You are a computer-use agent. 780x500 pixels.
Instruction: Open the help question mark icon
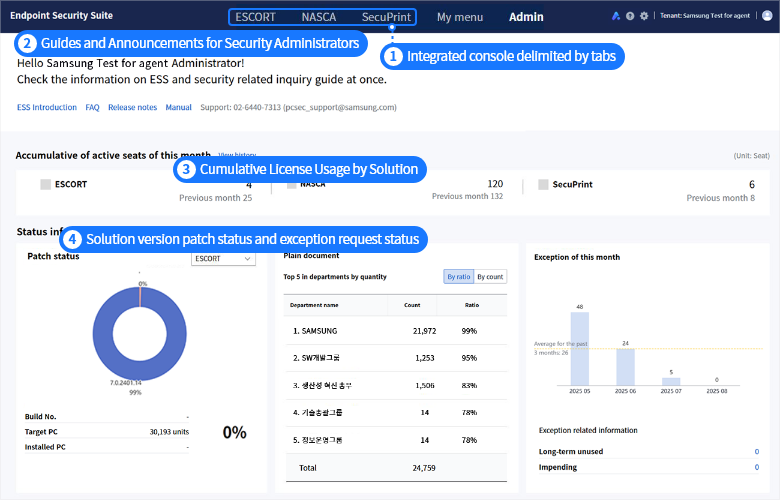click(x=630, y=17)
